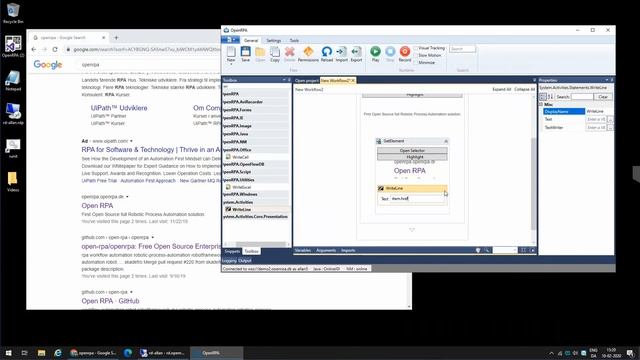Click the Stop icon in the ribbon
Viewport: 640px width, 360px height.
(x=390, y=51)
